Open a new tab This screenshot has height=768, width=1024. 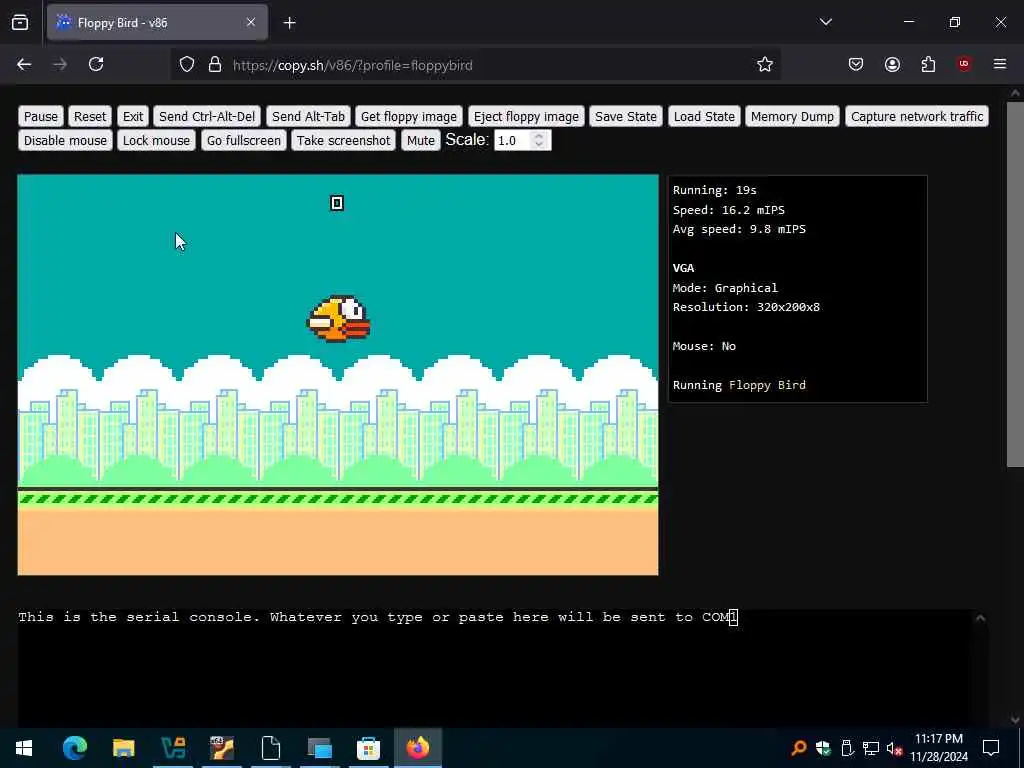(290, 23)
